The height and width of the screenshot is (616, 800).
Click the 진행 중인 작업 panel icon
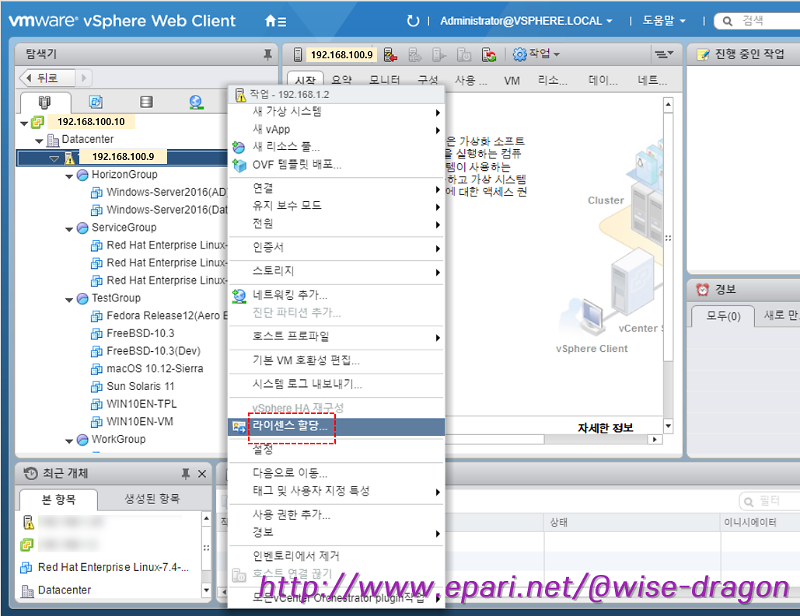pos(703,54)
